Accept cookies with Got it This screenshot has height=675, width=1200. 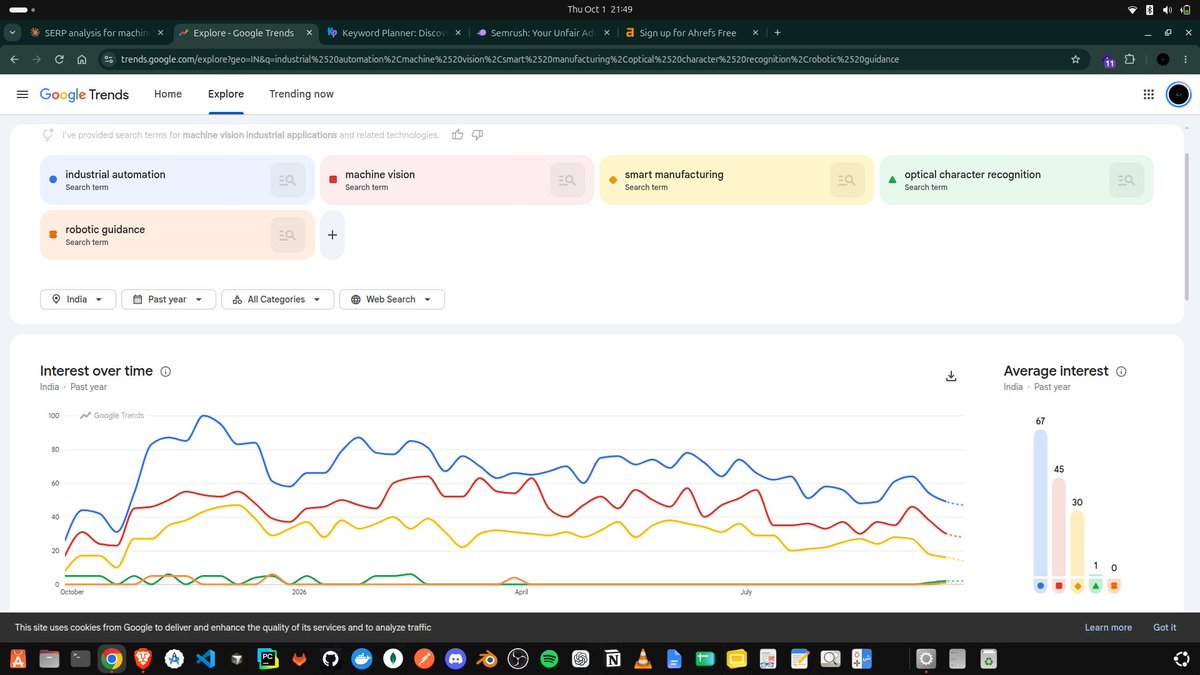pos(1164,627)
